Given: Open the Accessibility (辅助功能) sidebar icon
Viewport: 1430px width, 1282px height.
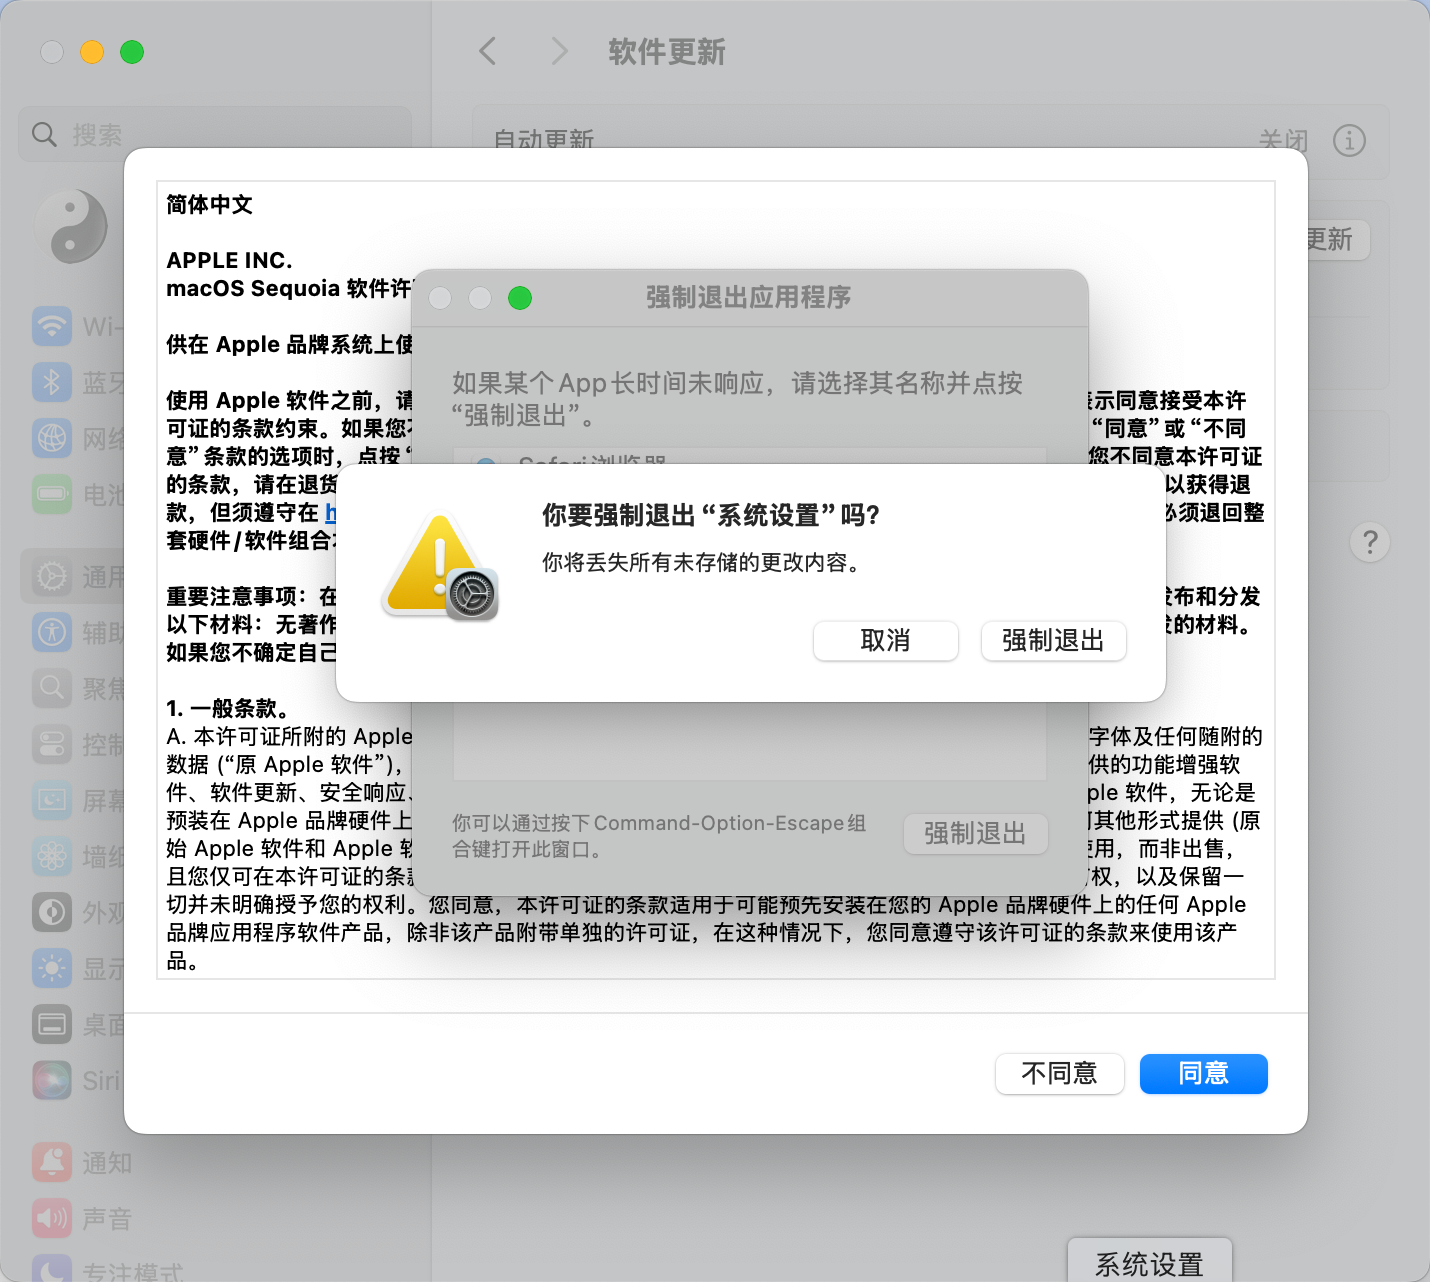Looking at the screenshot, I should 52,632.
